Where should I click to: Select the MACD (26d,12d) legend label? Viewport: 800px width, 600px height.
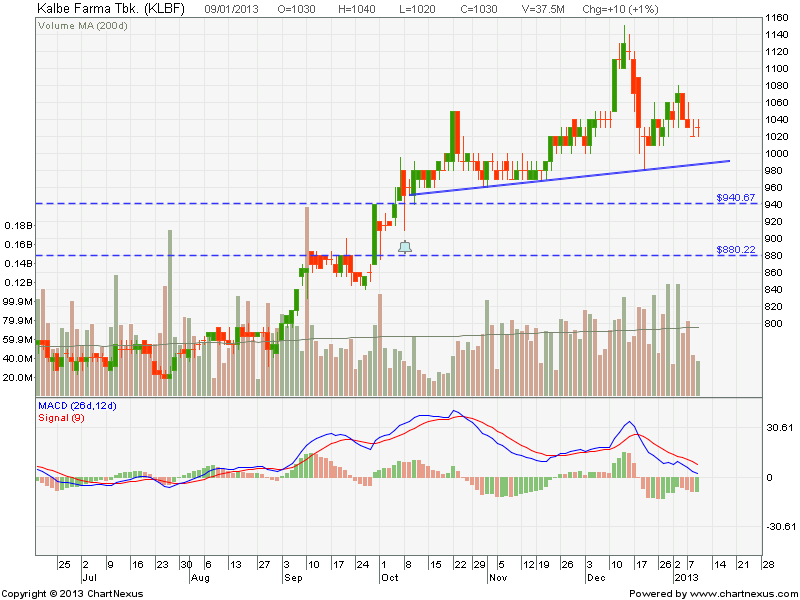pos(78,406)
